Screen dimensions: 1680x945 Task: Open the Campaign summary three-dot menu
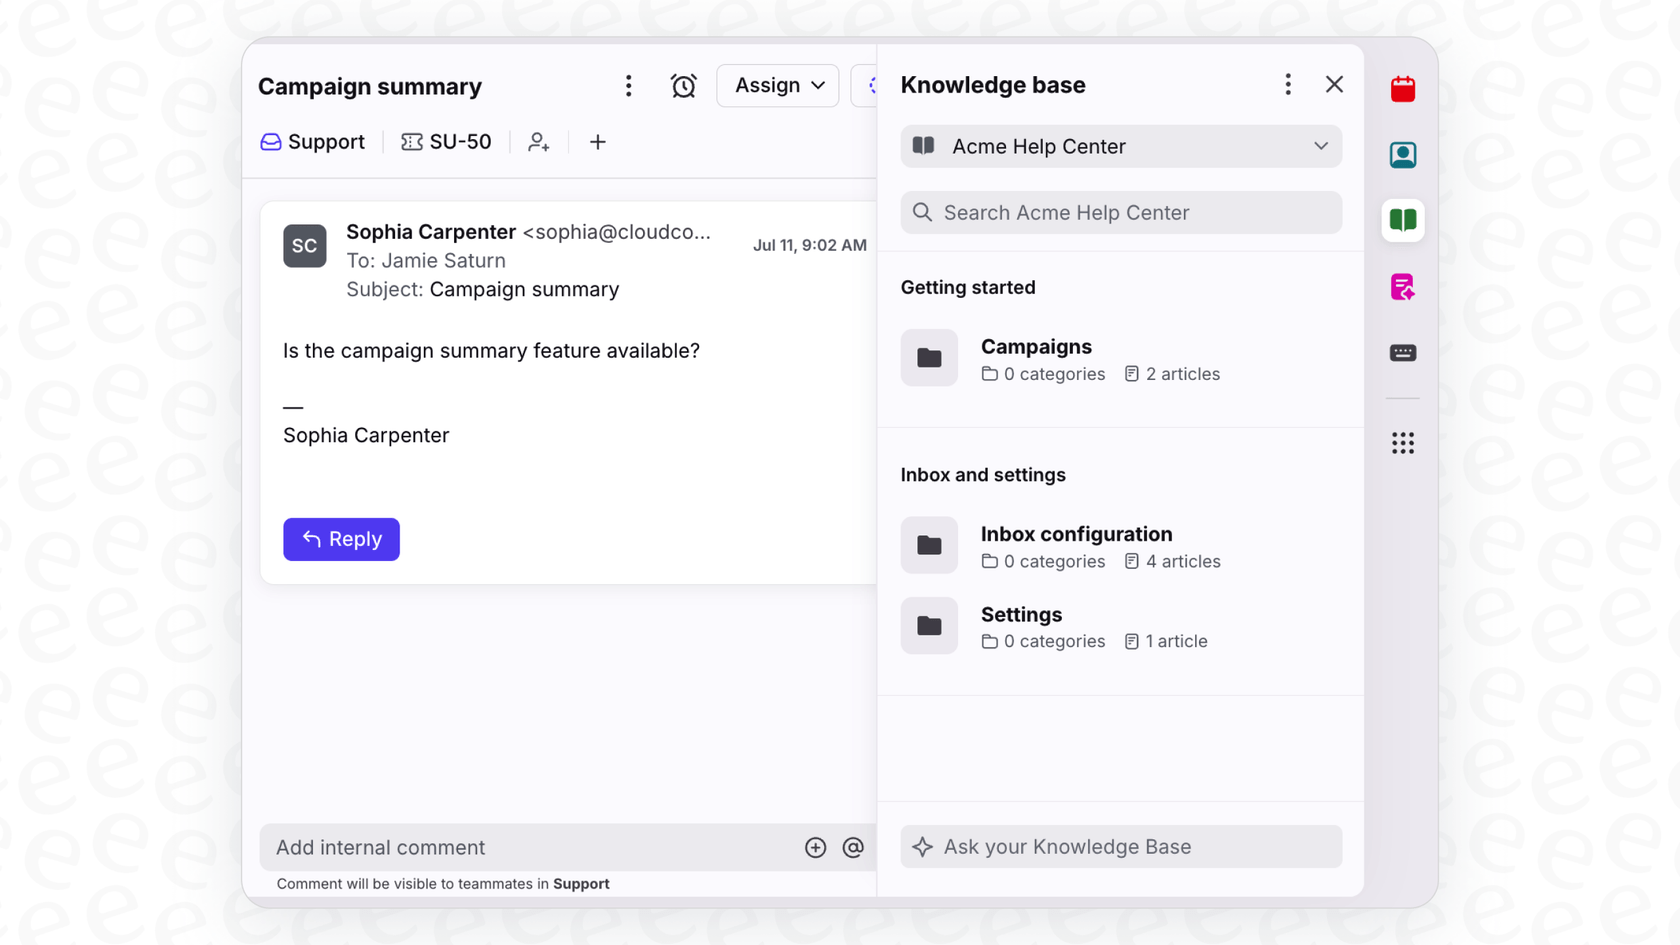pyautogui.click(x=629, y=86)
